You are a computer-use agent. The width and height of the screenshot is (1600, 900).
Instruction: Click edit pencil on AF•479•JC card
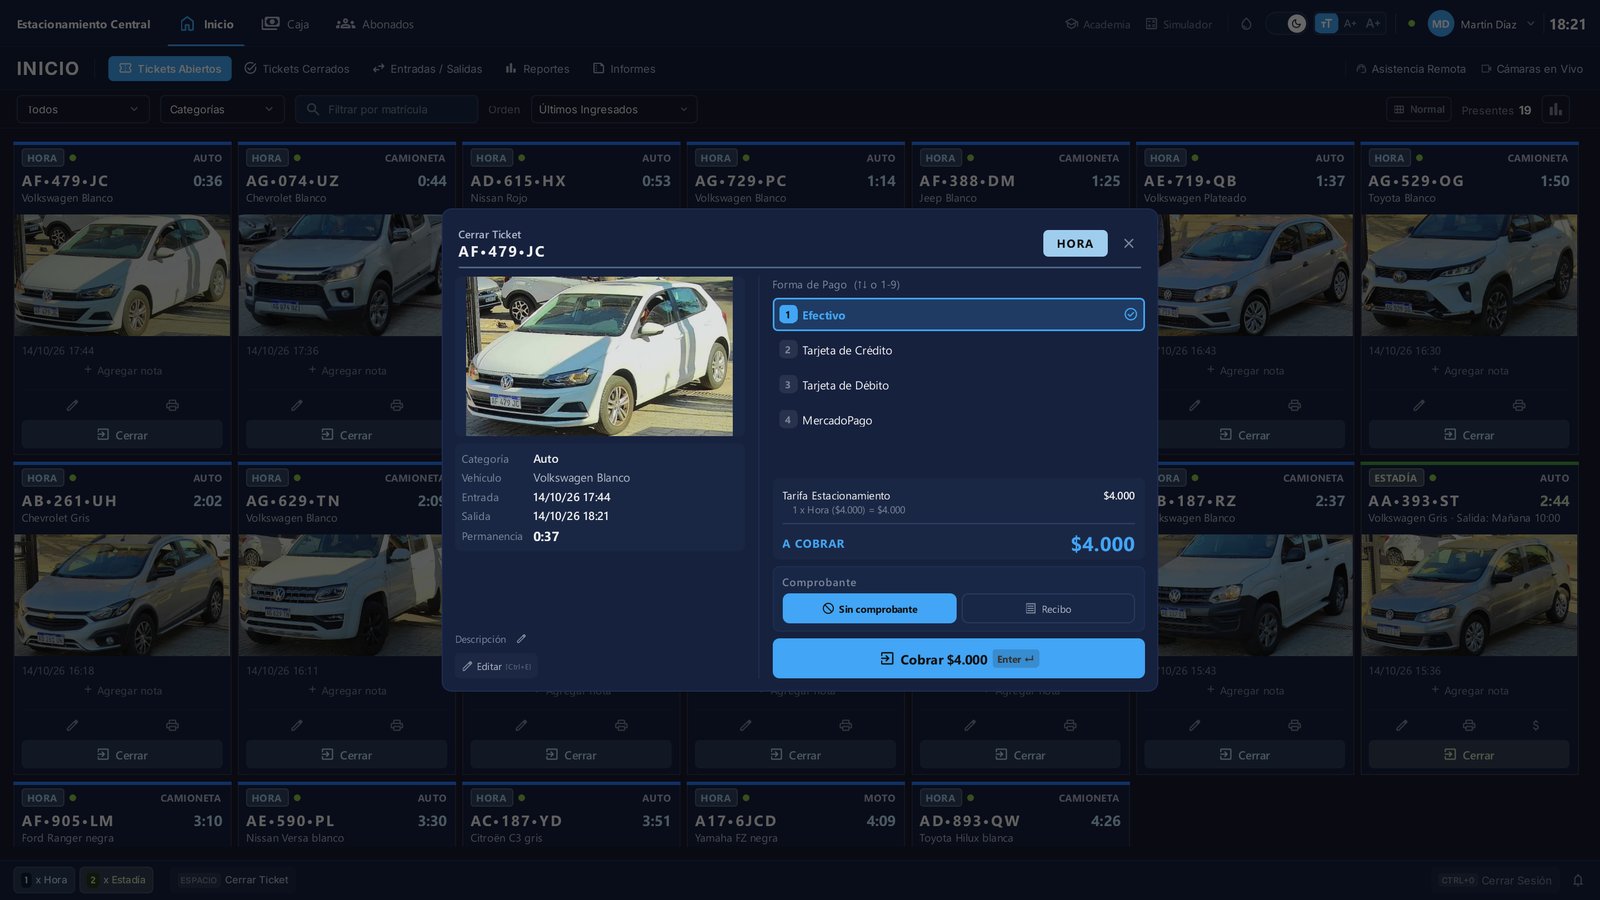pyautogui.click(x=72, y=405)
